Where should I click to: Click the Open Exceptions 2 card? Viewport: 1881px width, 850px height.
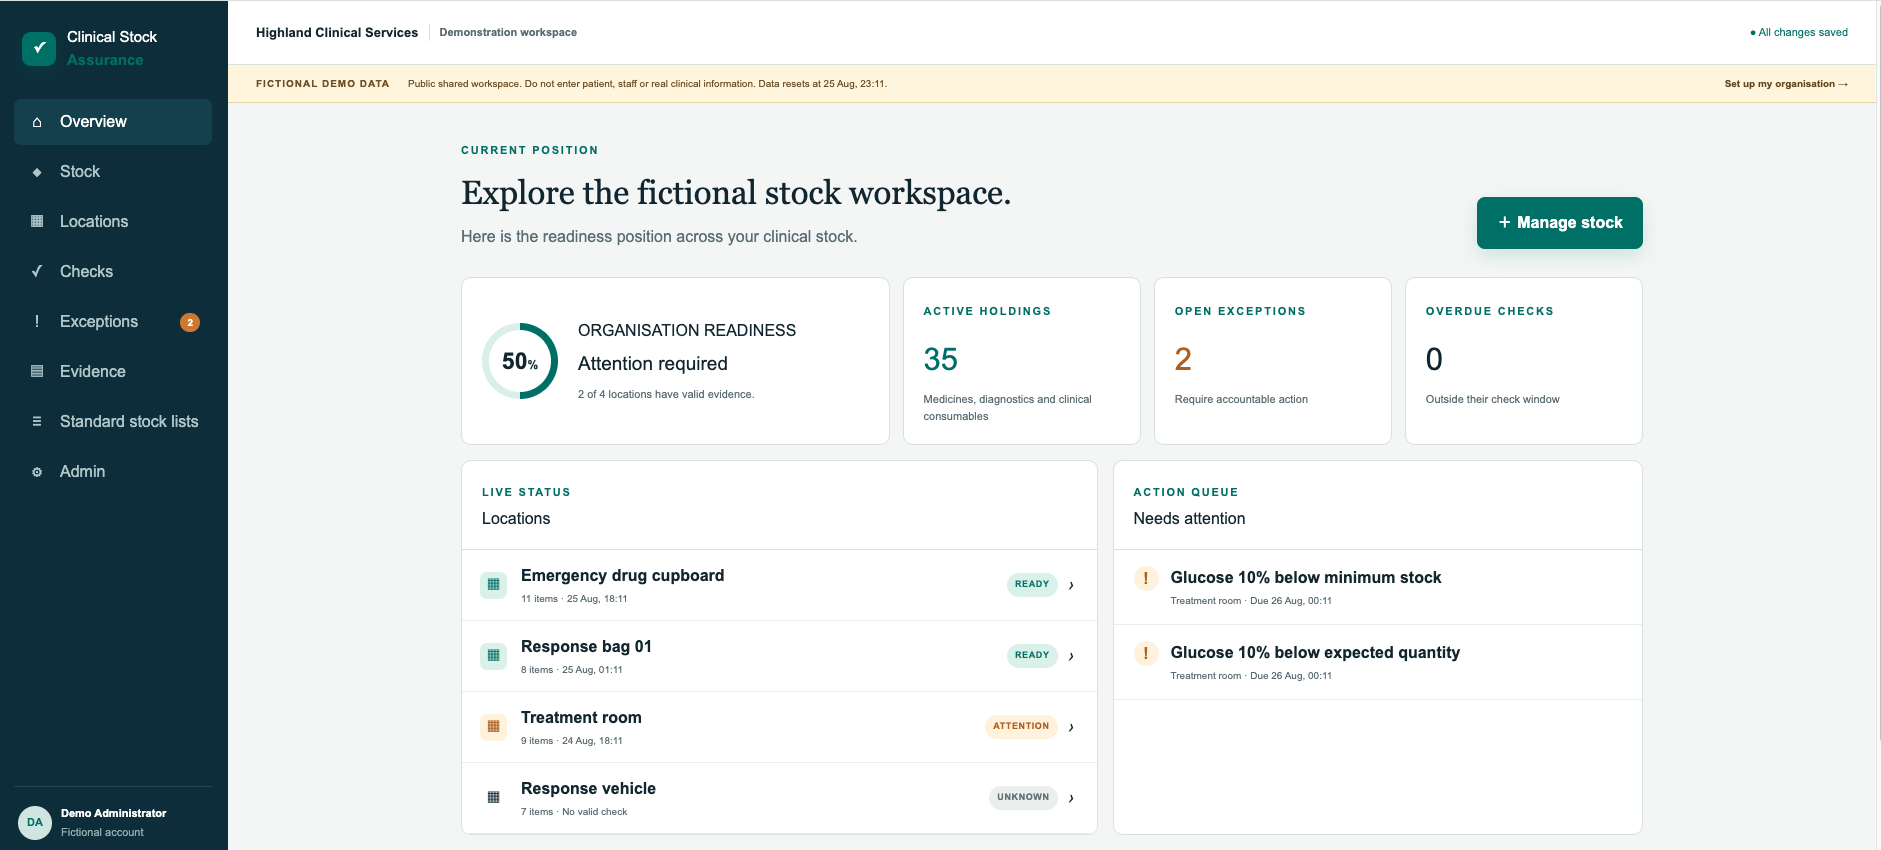(x=1272, y=361)
